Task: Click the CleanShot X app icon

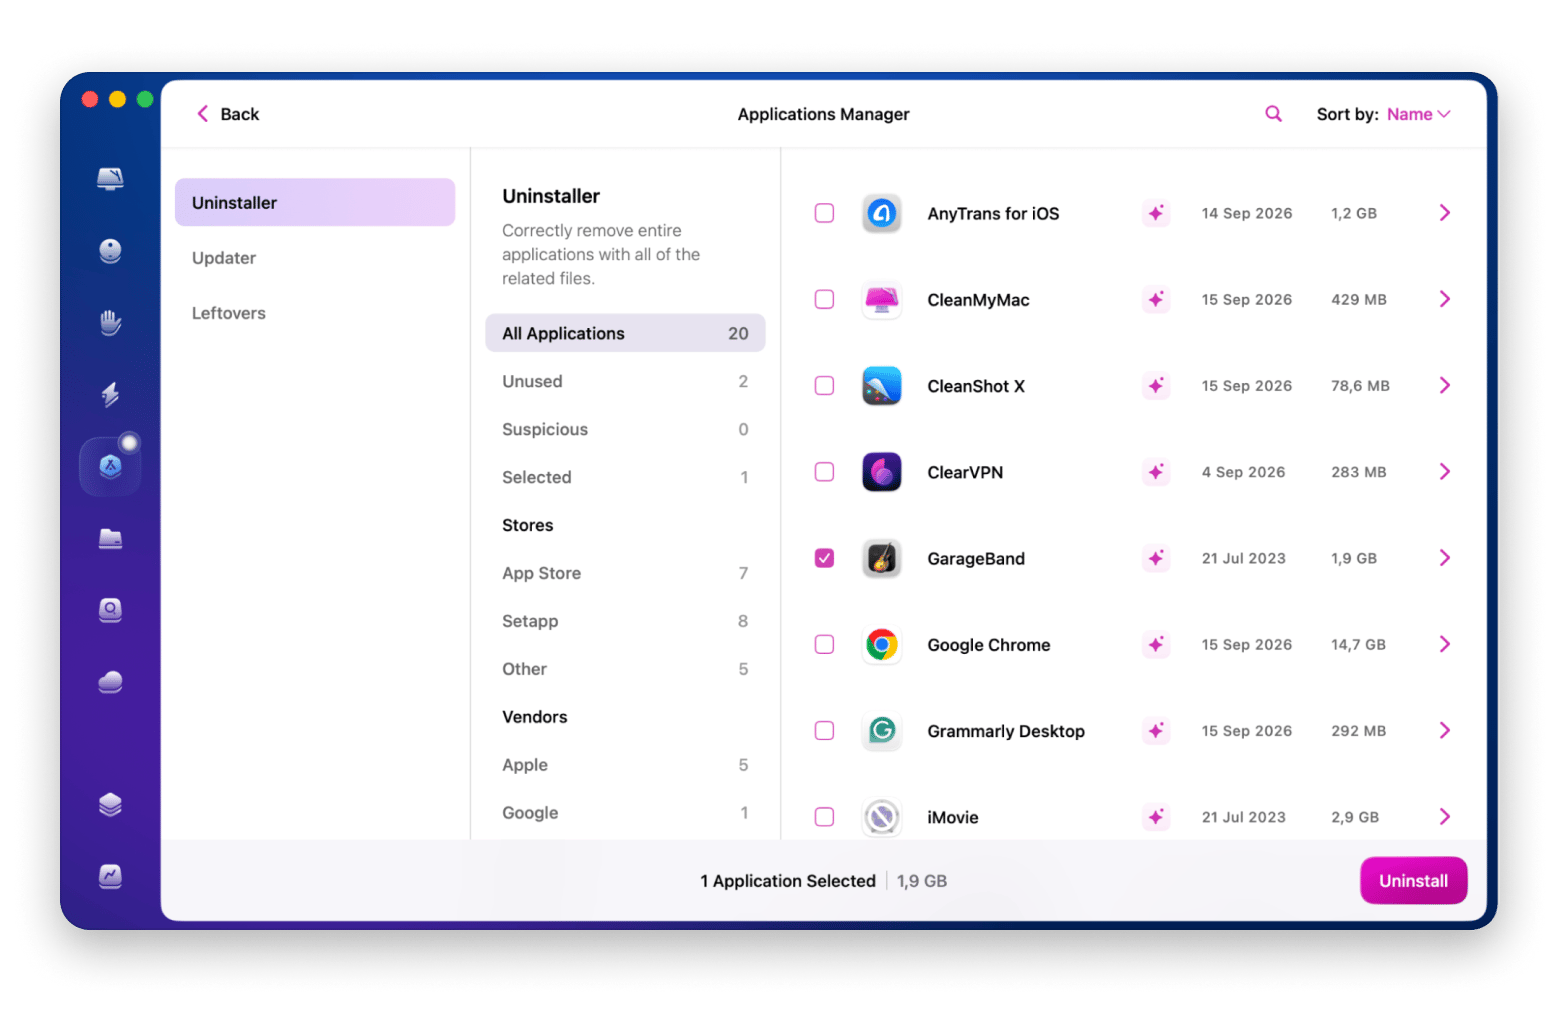Action: pos(882,386)
